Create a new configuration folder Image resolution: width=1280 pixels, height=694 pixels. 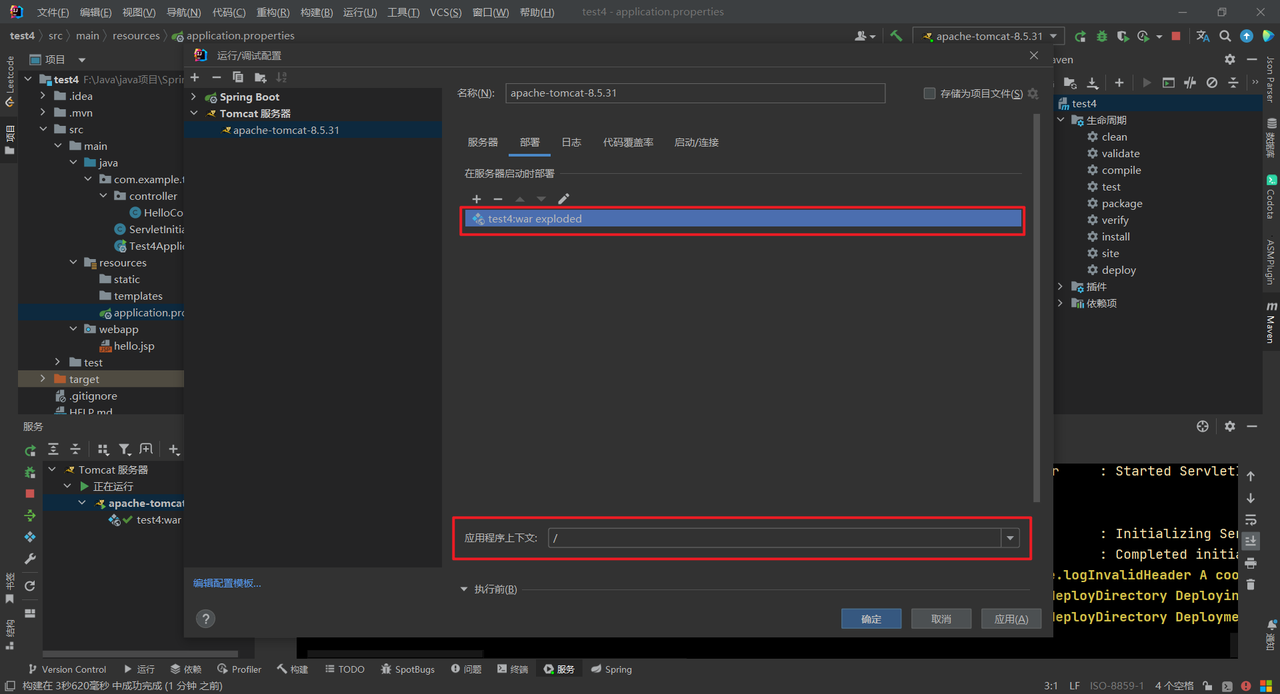[260, 77]
